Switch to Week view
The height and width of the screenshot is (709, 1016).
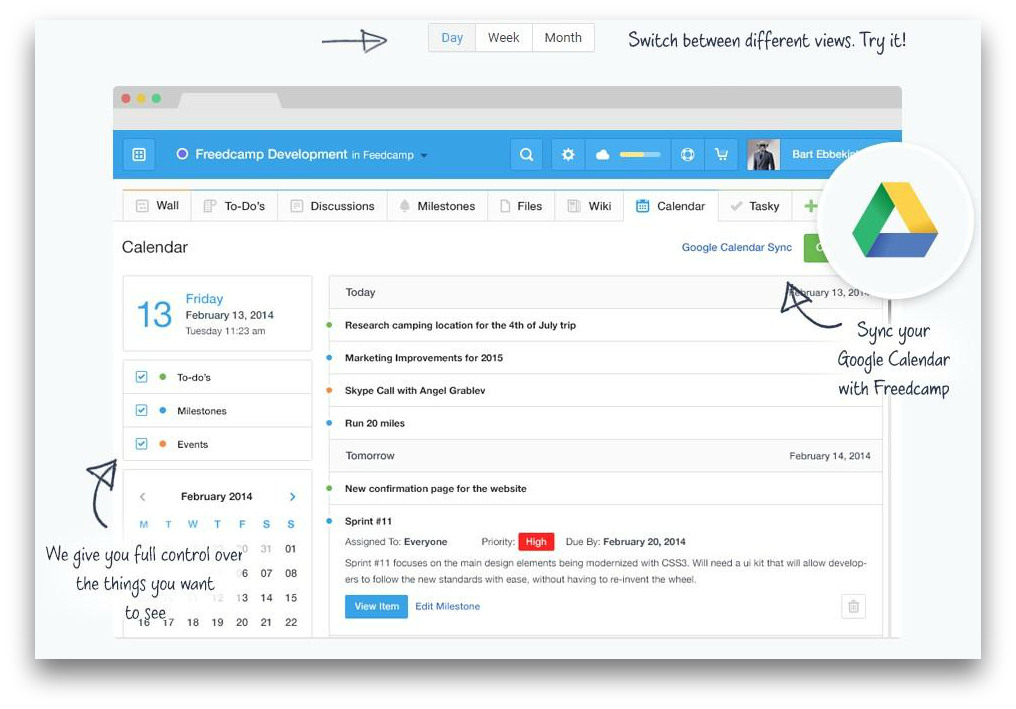point(503,38)
